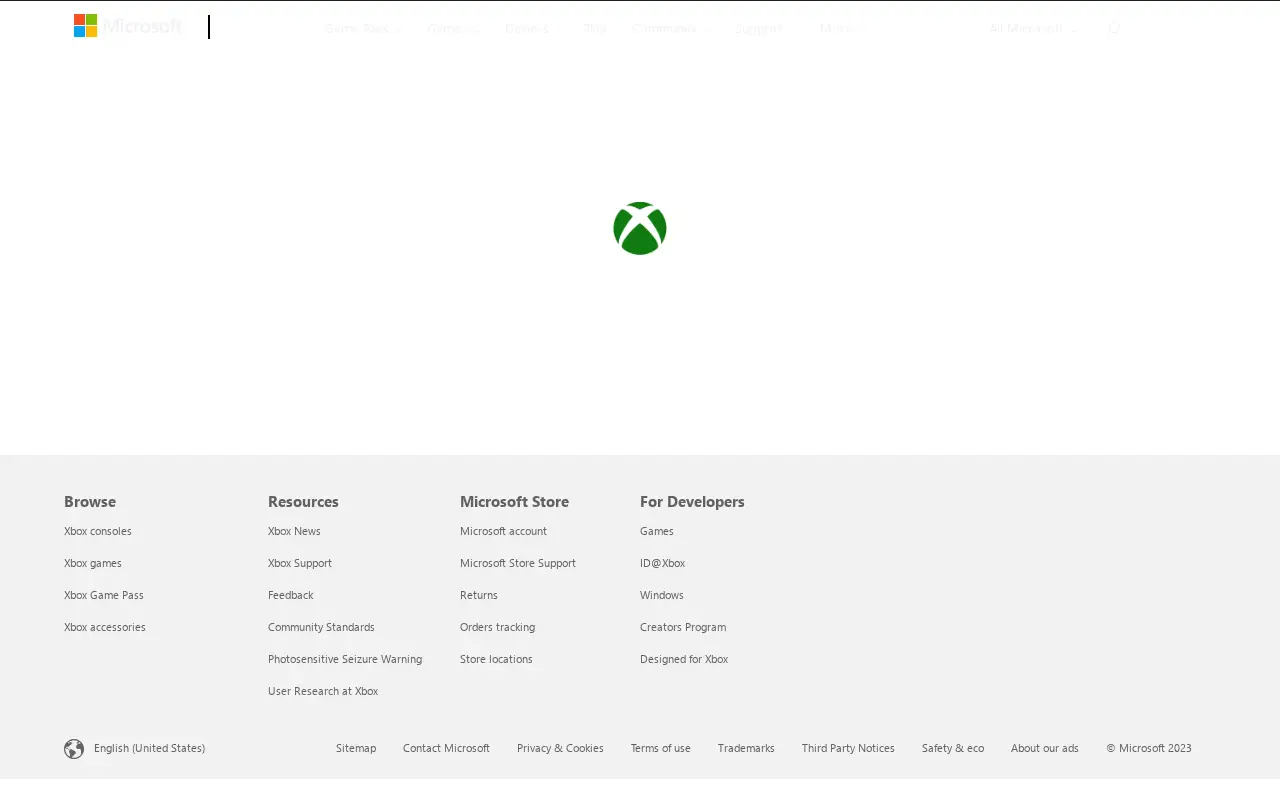Open the Orders tracking link
The image size is (1280, 800).
coord(497,627)
